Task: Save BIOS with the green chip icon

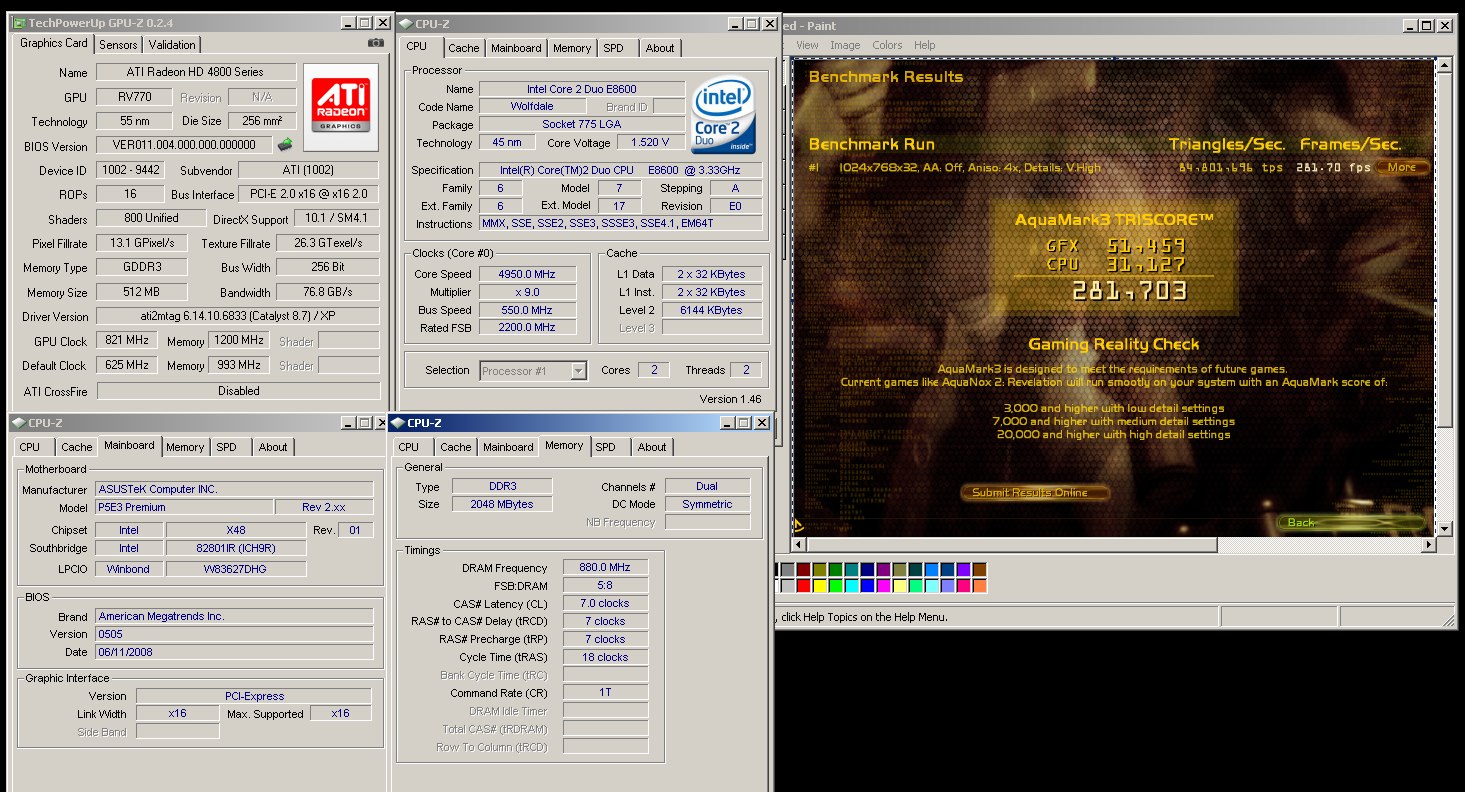Action: [285, 145]
